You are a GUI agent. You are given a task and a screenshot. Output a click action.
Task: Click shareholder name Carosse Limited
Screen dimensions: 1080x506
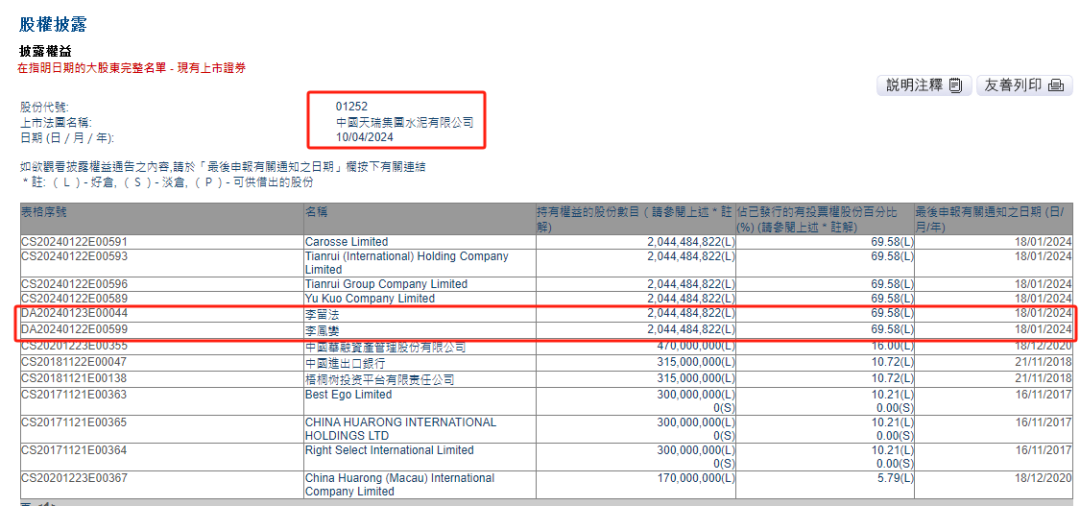tap(346, 242)
